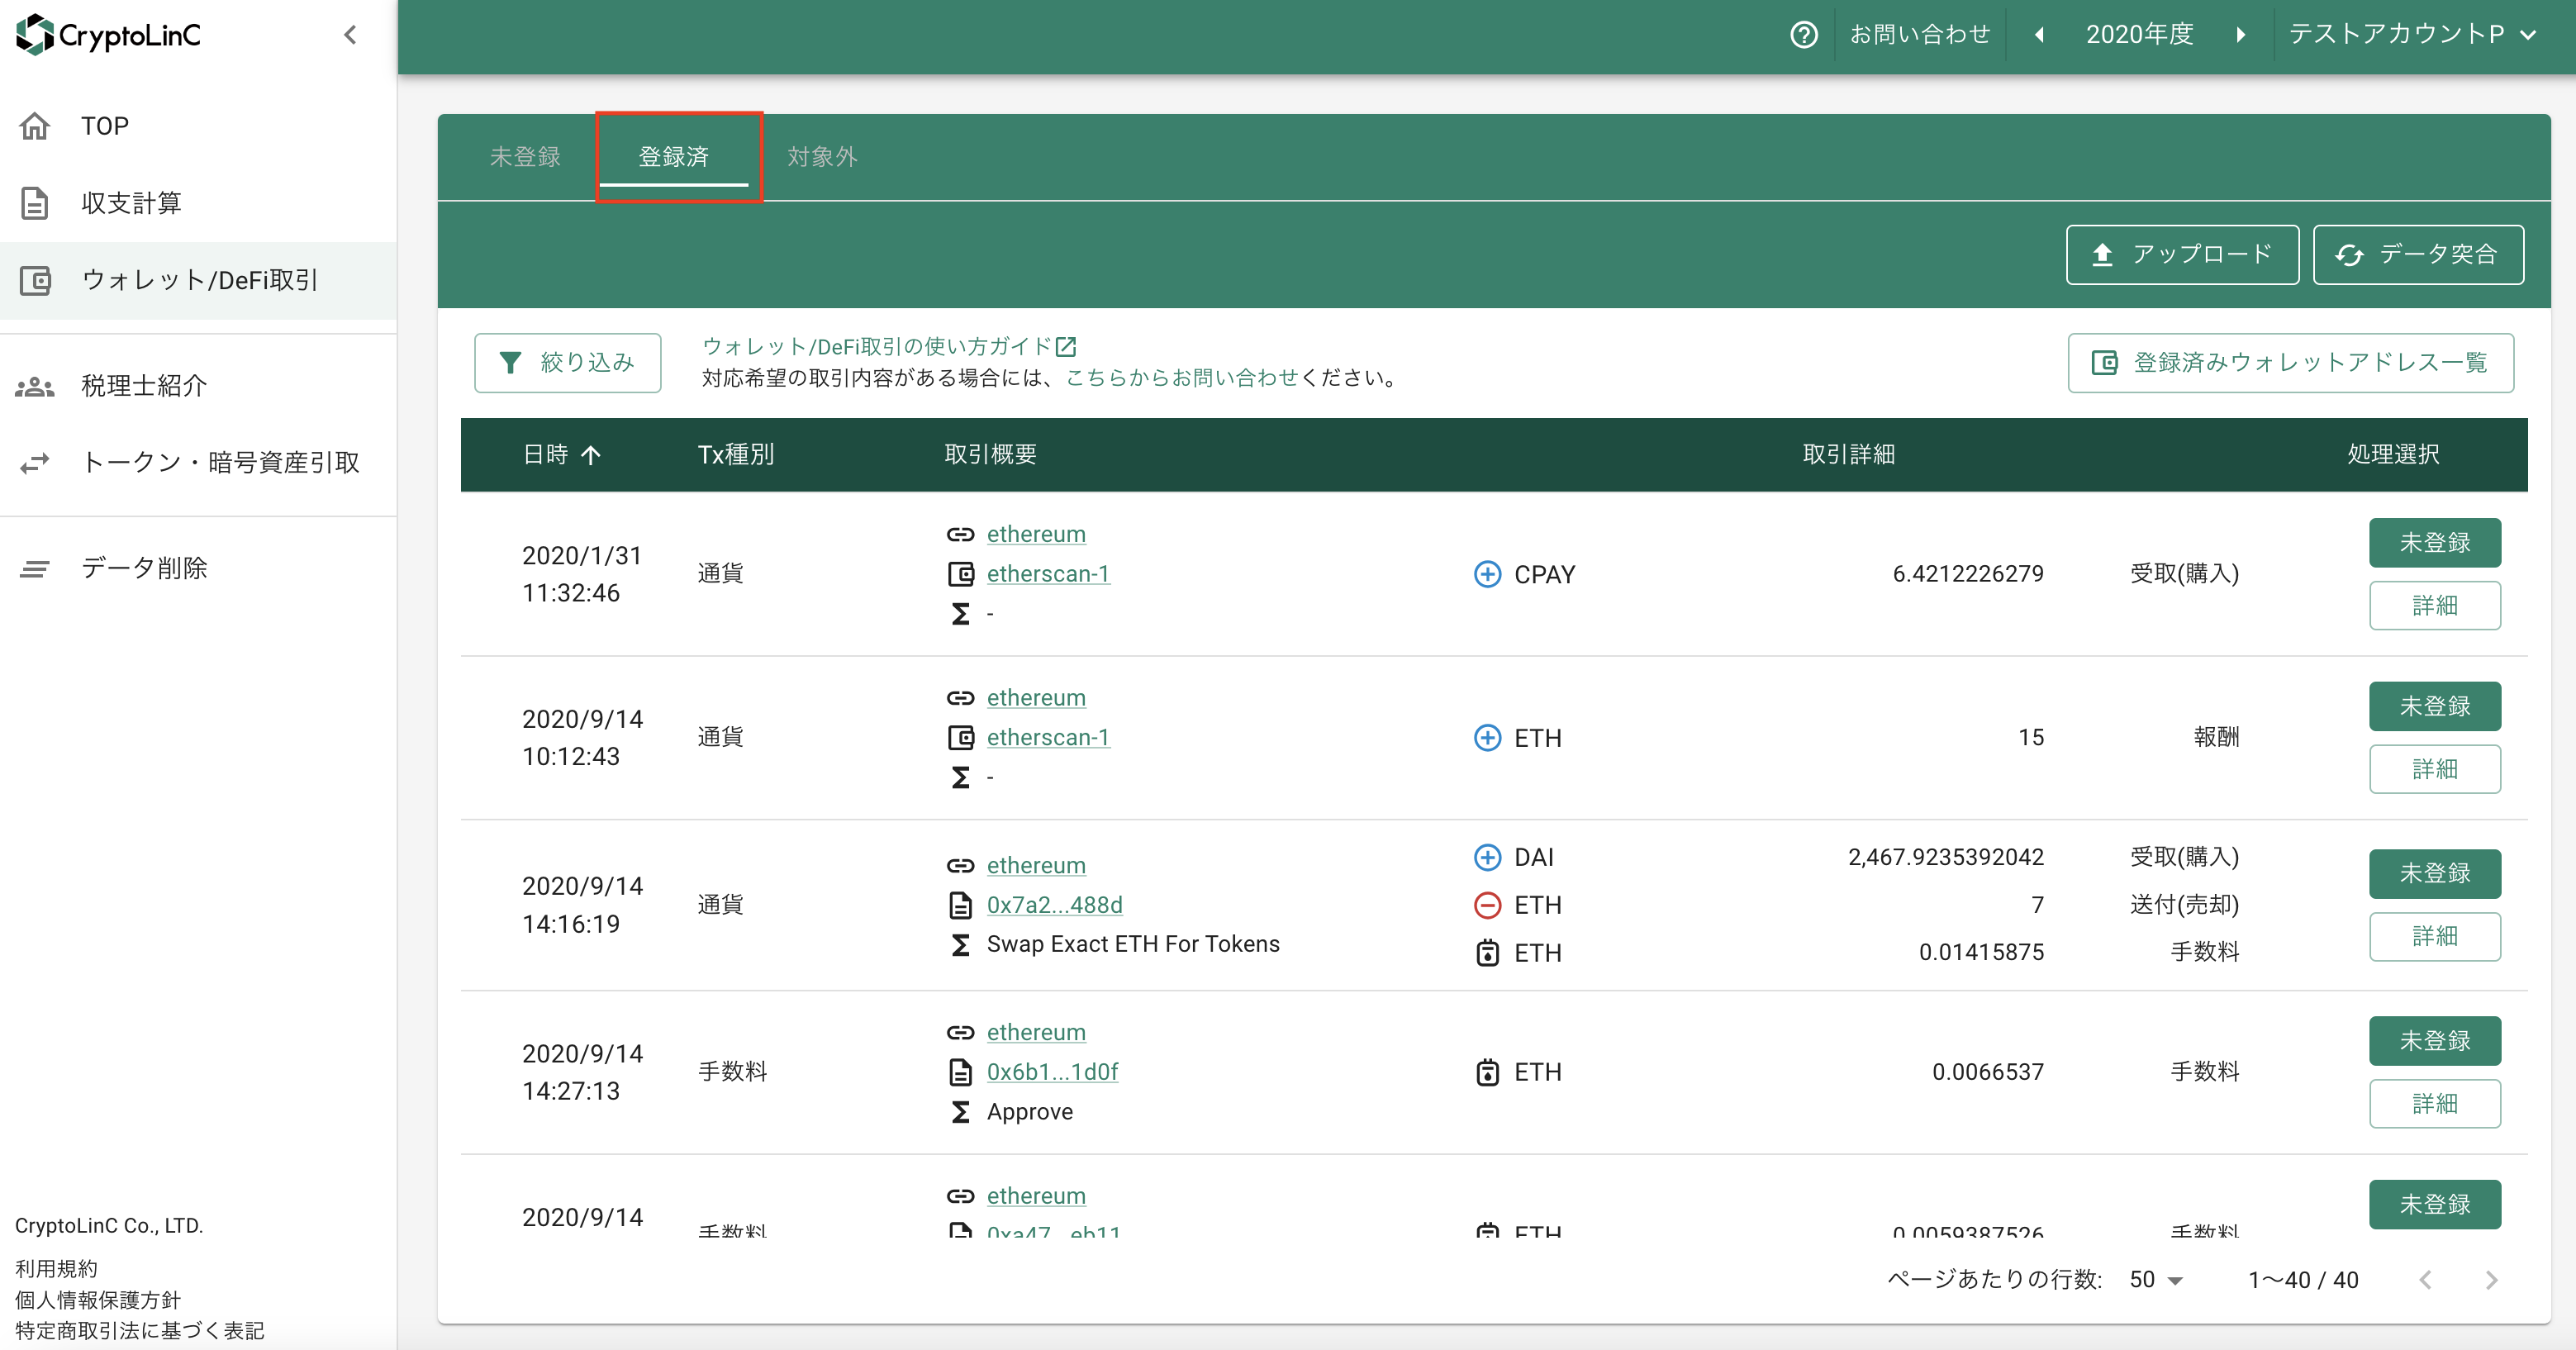Click 詳細 button in 報酬 row
The image size is (2576, 1350).
tap(2435, 769)
